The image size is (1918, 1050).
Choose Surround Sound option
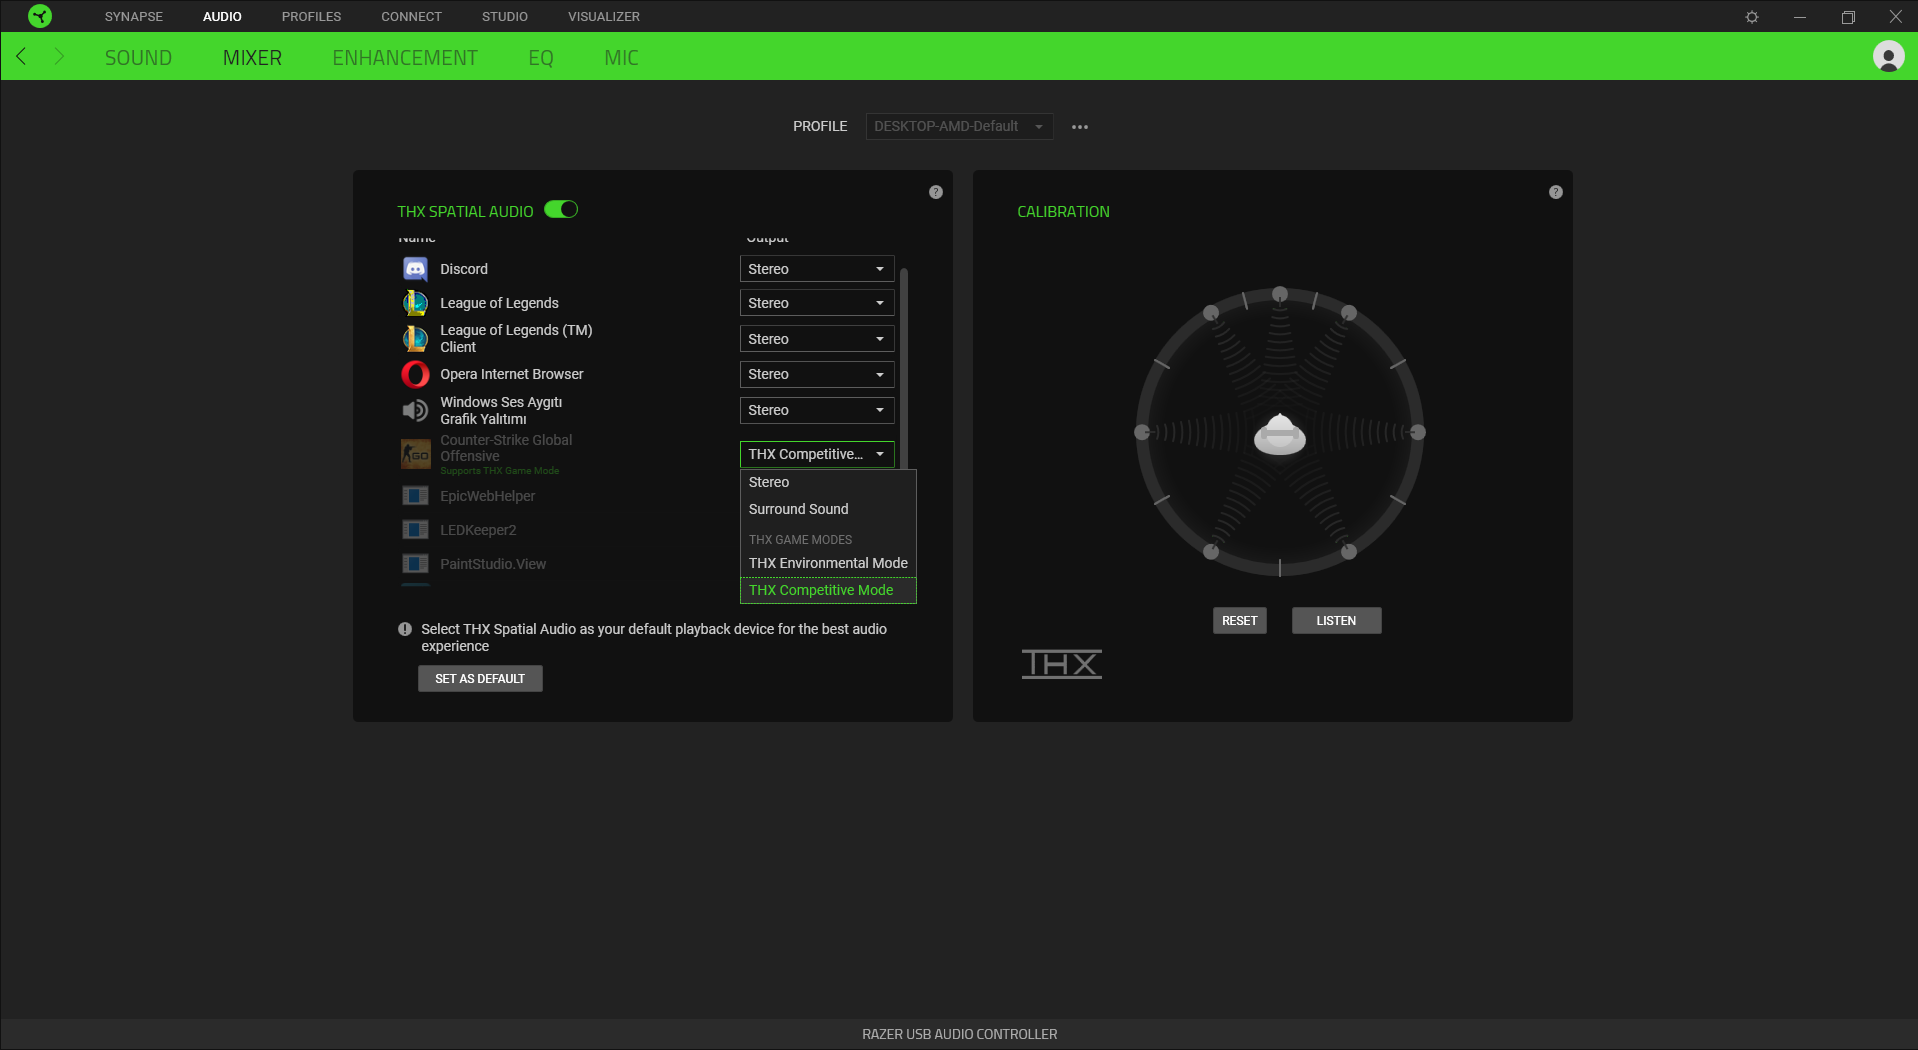tap(828, 509)
